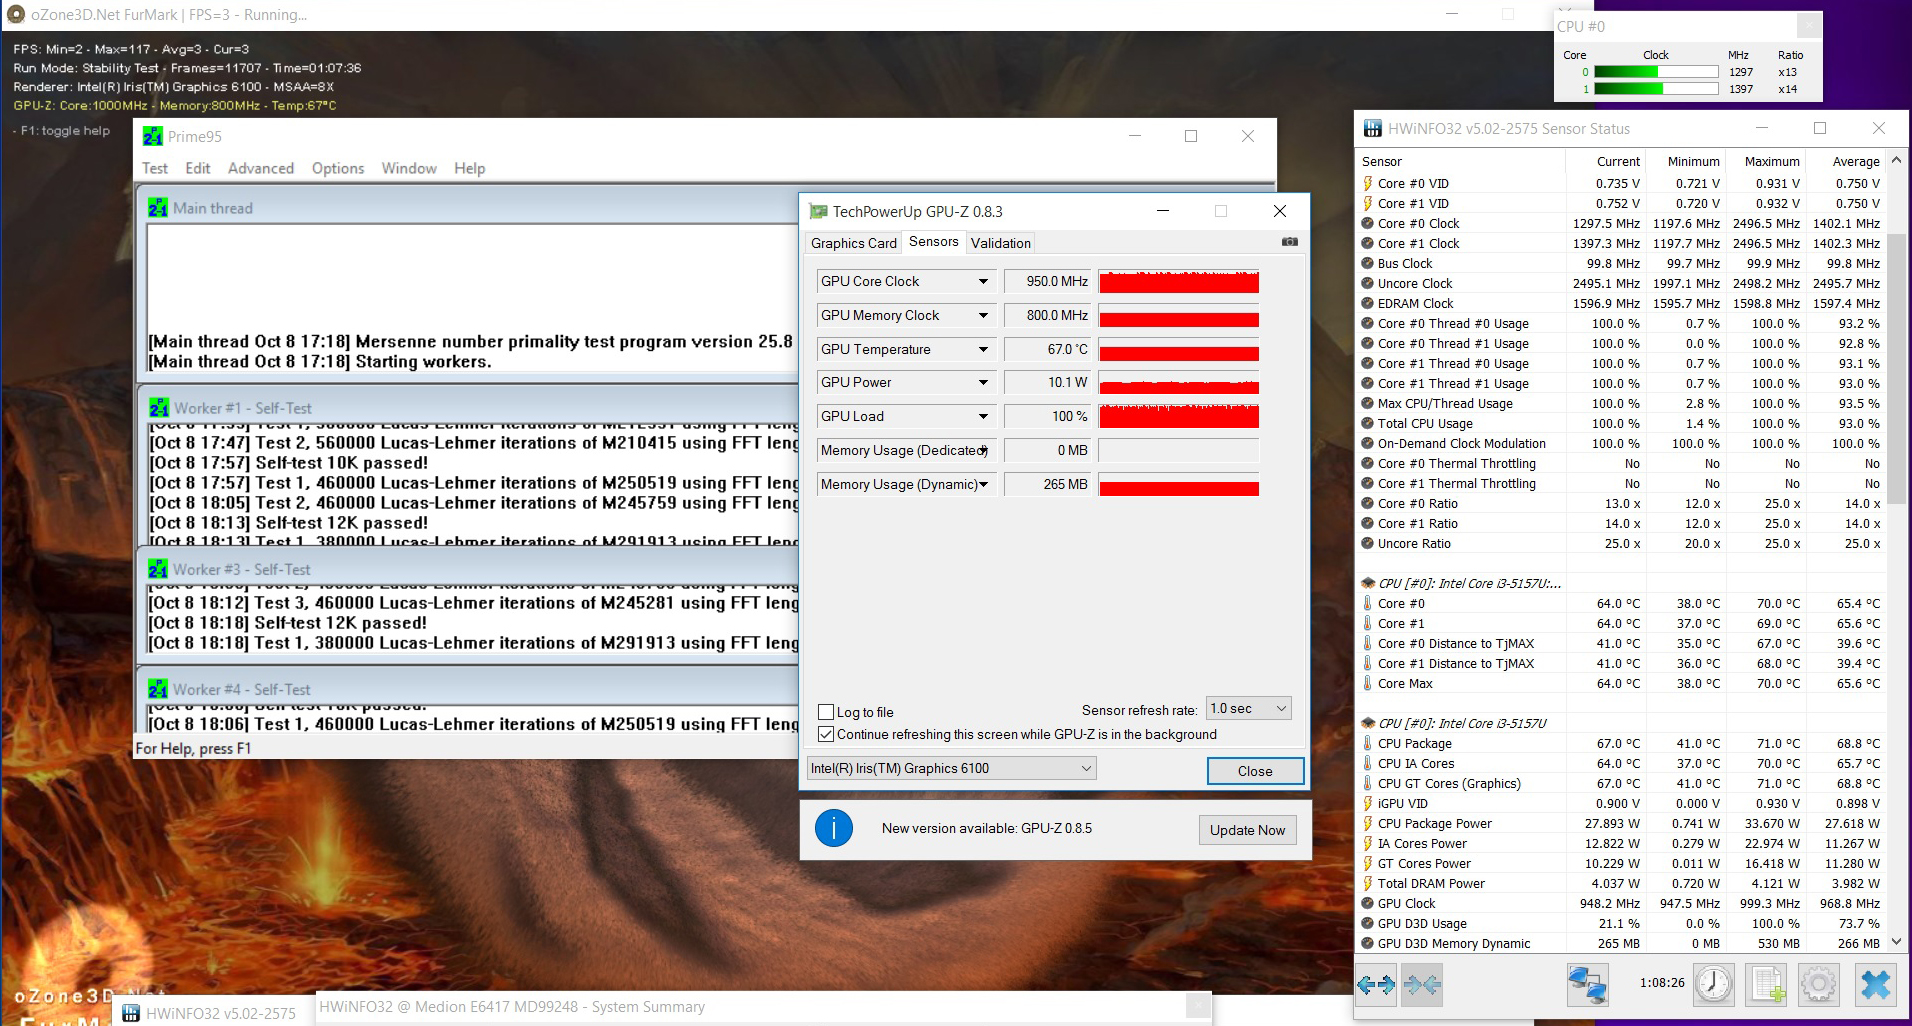The image size is (1912, 1026).
Task: Open the Intel Iris Graphics 6100 device dropdown
Action: point(952,768)
